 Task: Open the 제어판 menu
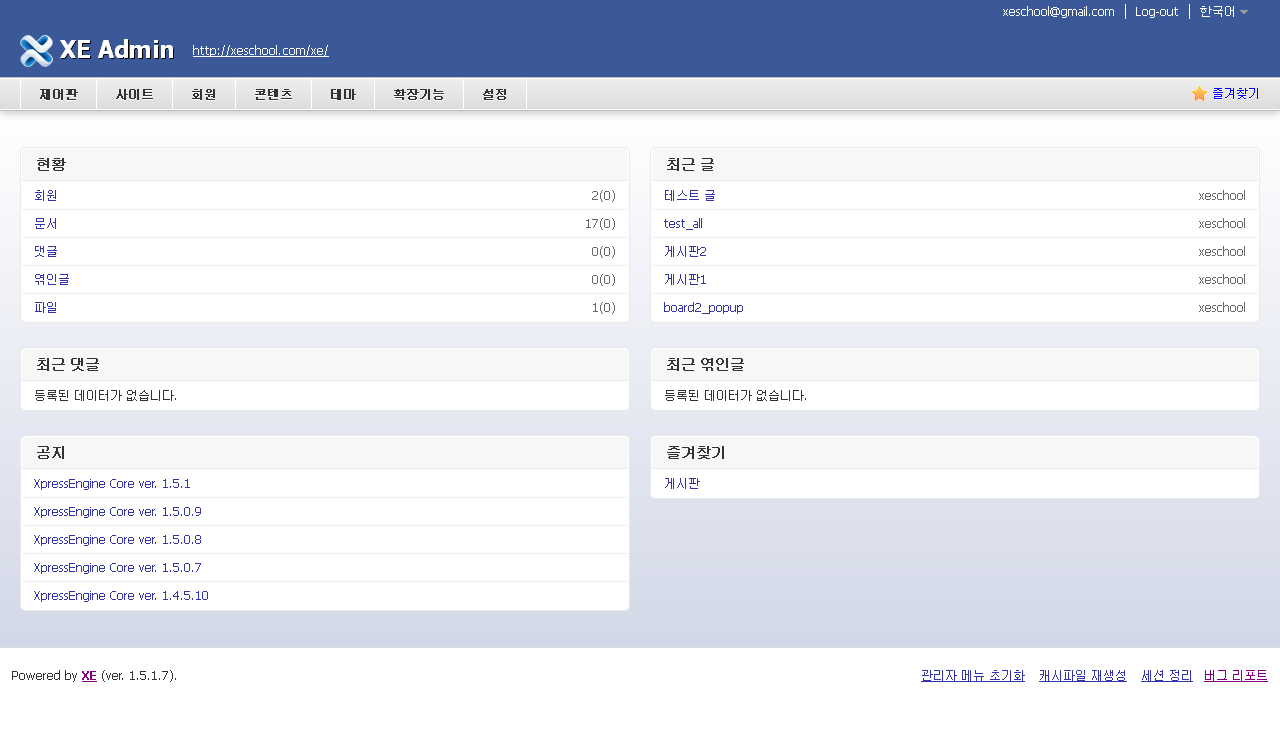(58, 94)
